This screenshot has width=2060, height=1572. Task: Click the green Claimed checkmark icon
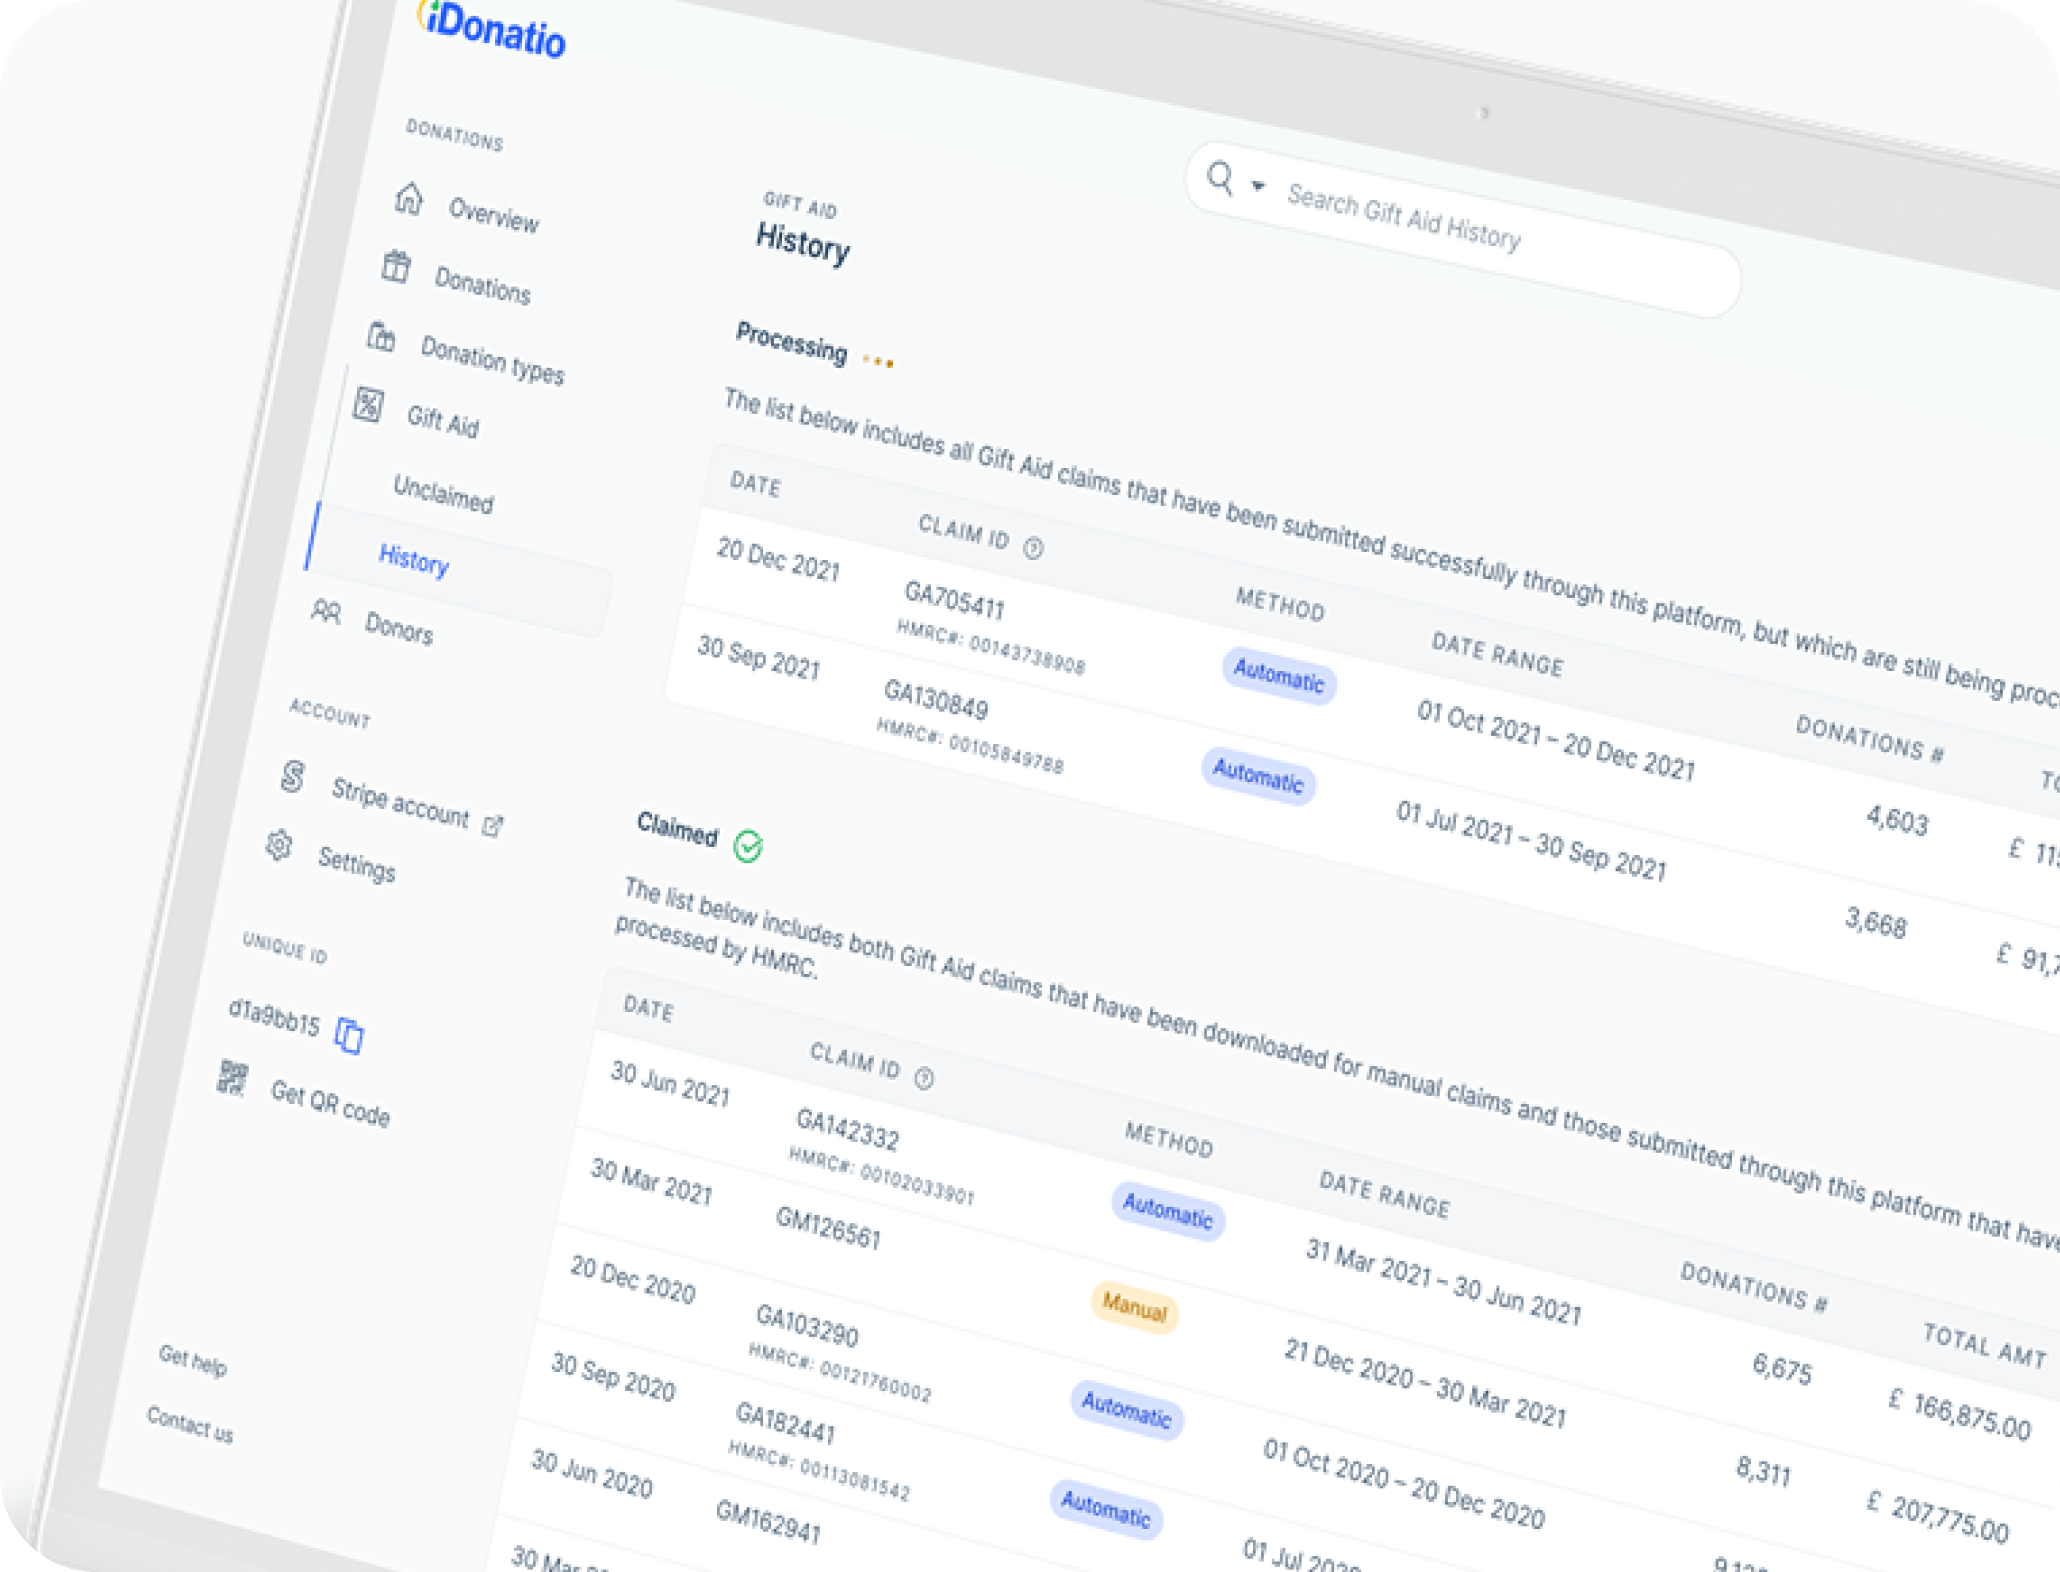[x=748, y=847]
